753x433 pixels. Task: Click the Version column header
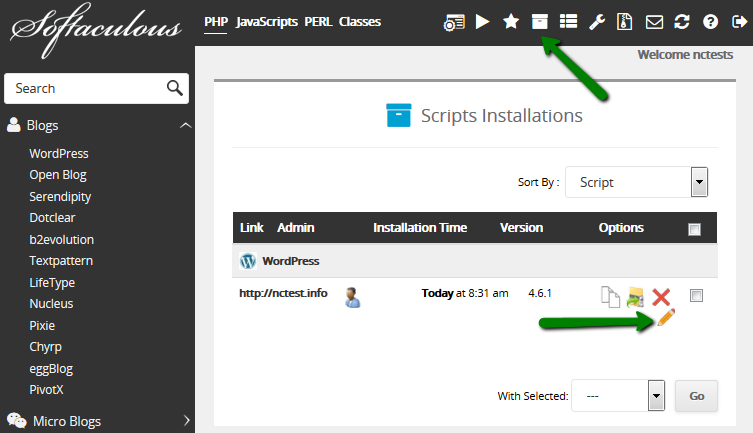pos(522,228)
